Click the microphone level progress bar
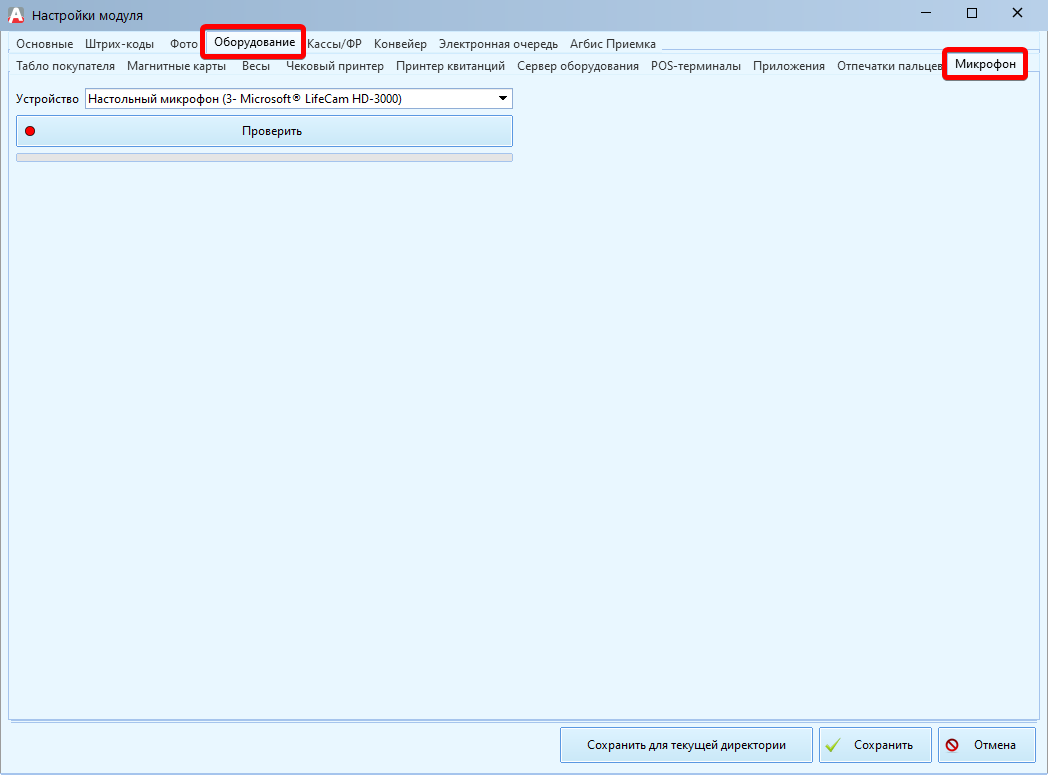Viewport: 1048px width, 775px height. (264, 157)
